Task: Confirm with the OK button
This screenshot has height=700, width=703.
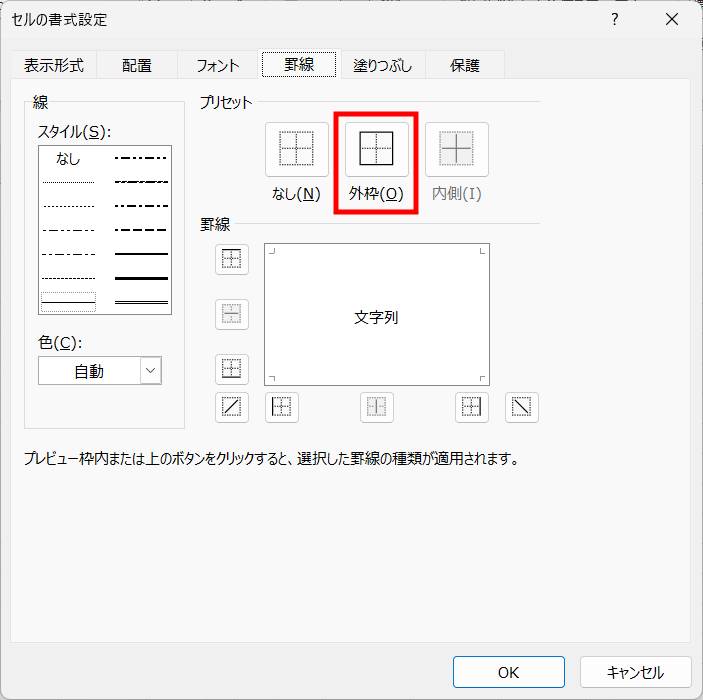Action: click(508, 672)
